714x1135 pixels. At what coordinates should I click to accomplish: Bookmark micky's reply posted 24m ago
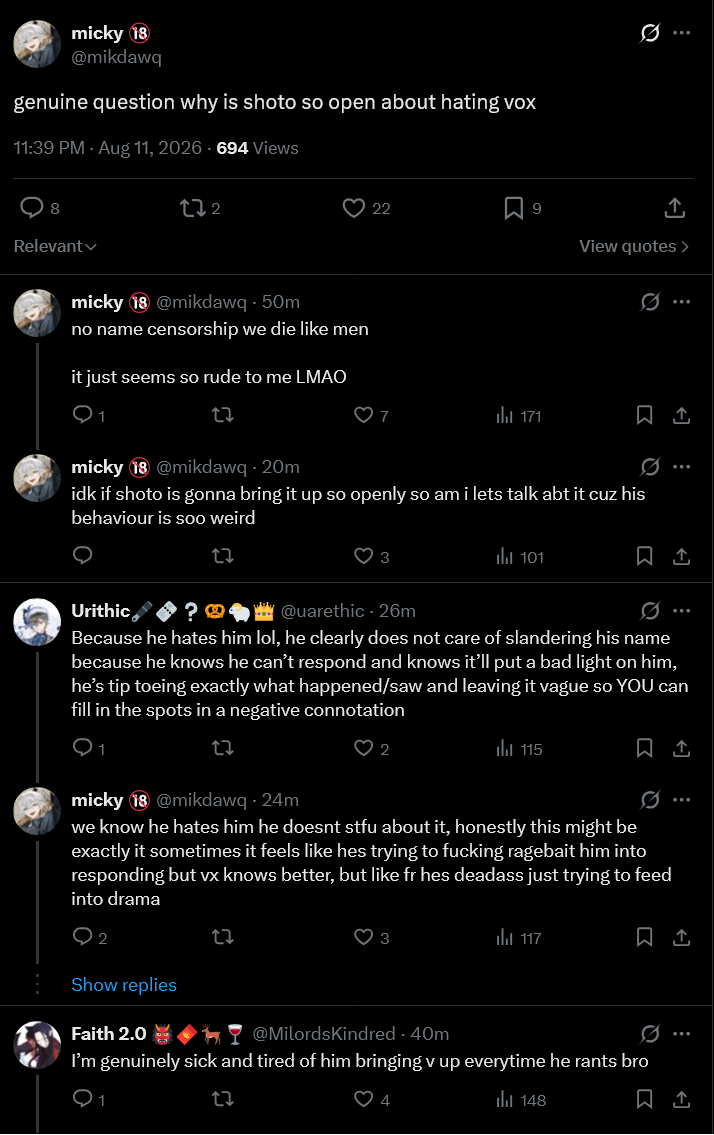[644, 937]
